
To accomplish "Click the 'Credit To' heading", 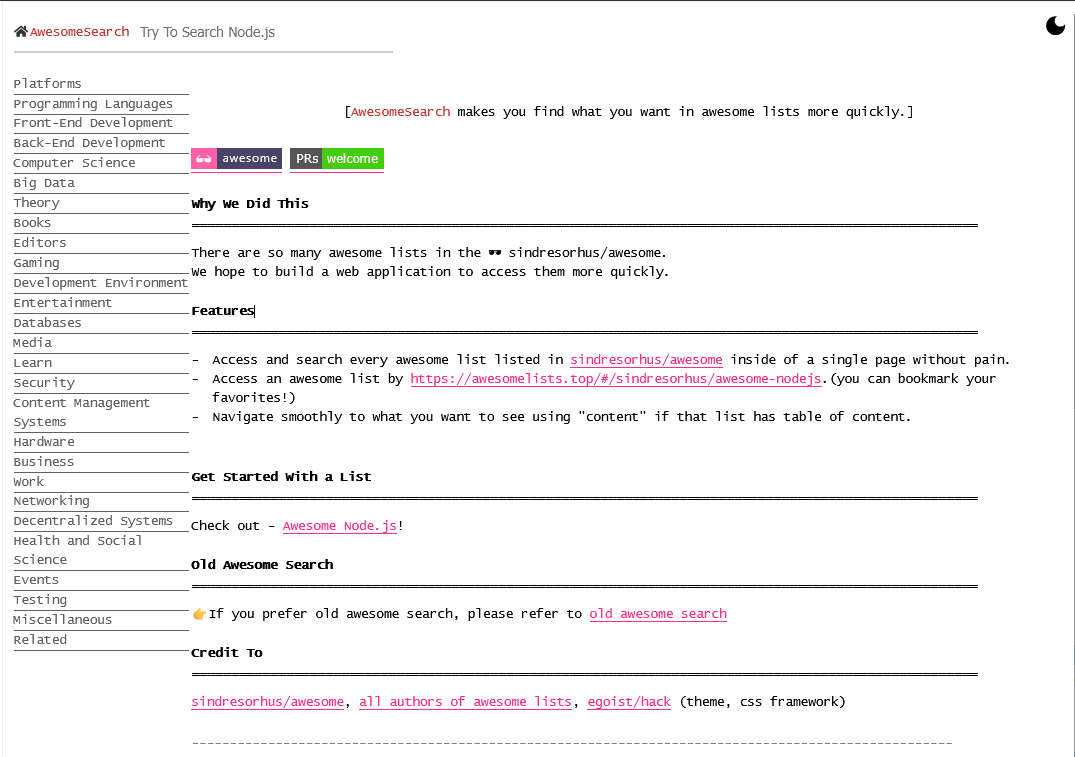I will tap(227, 652).
